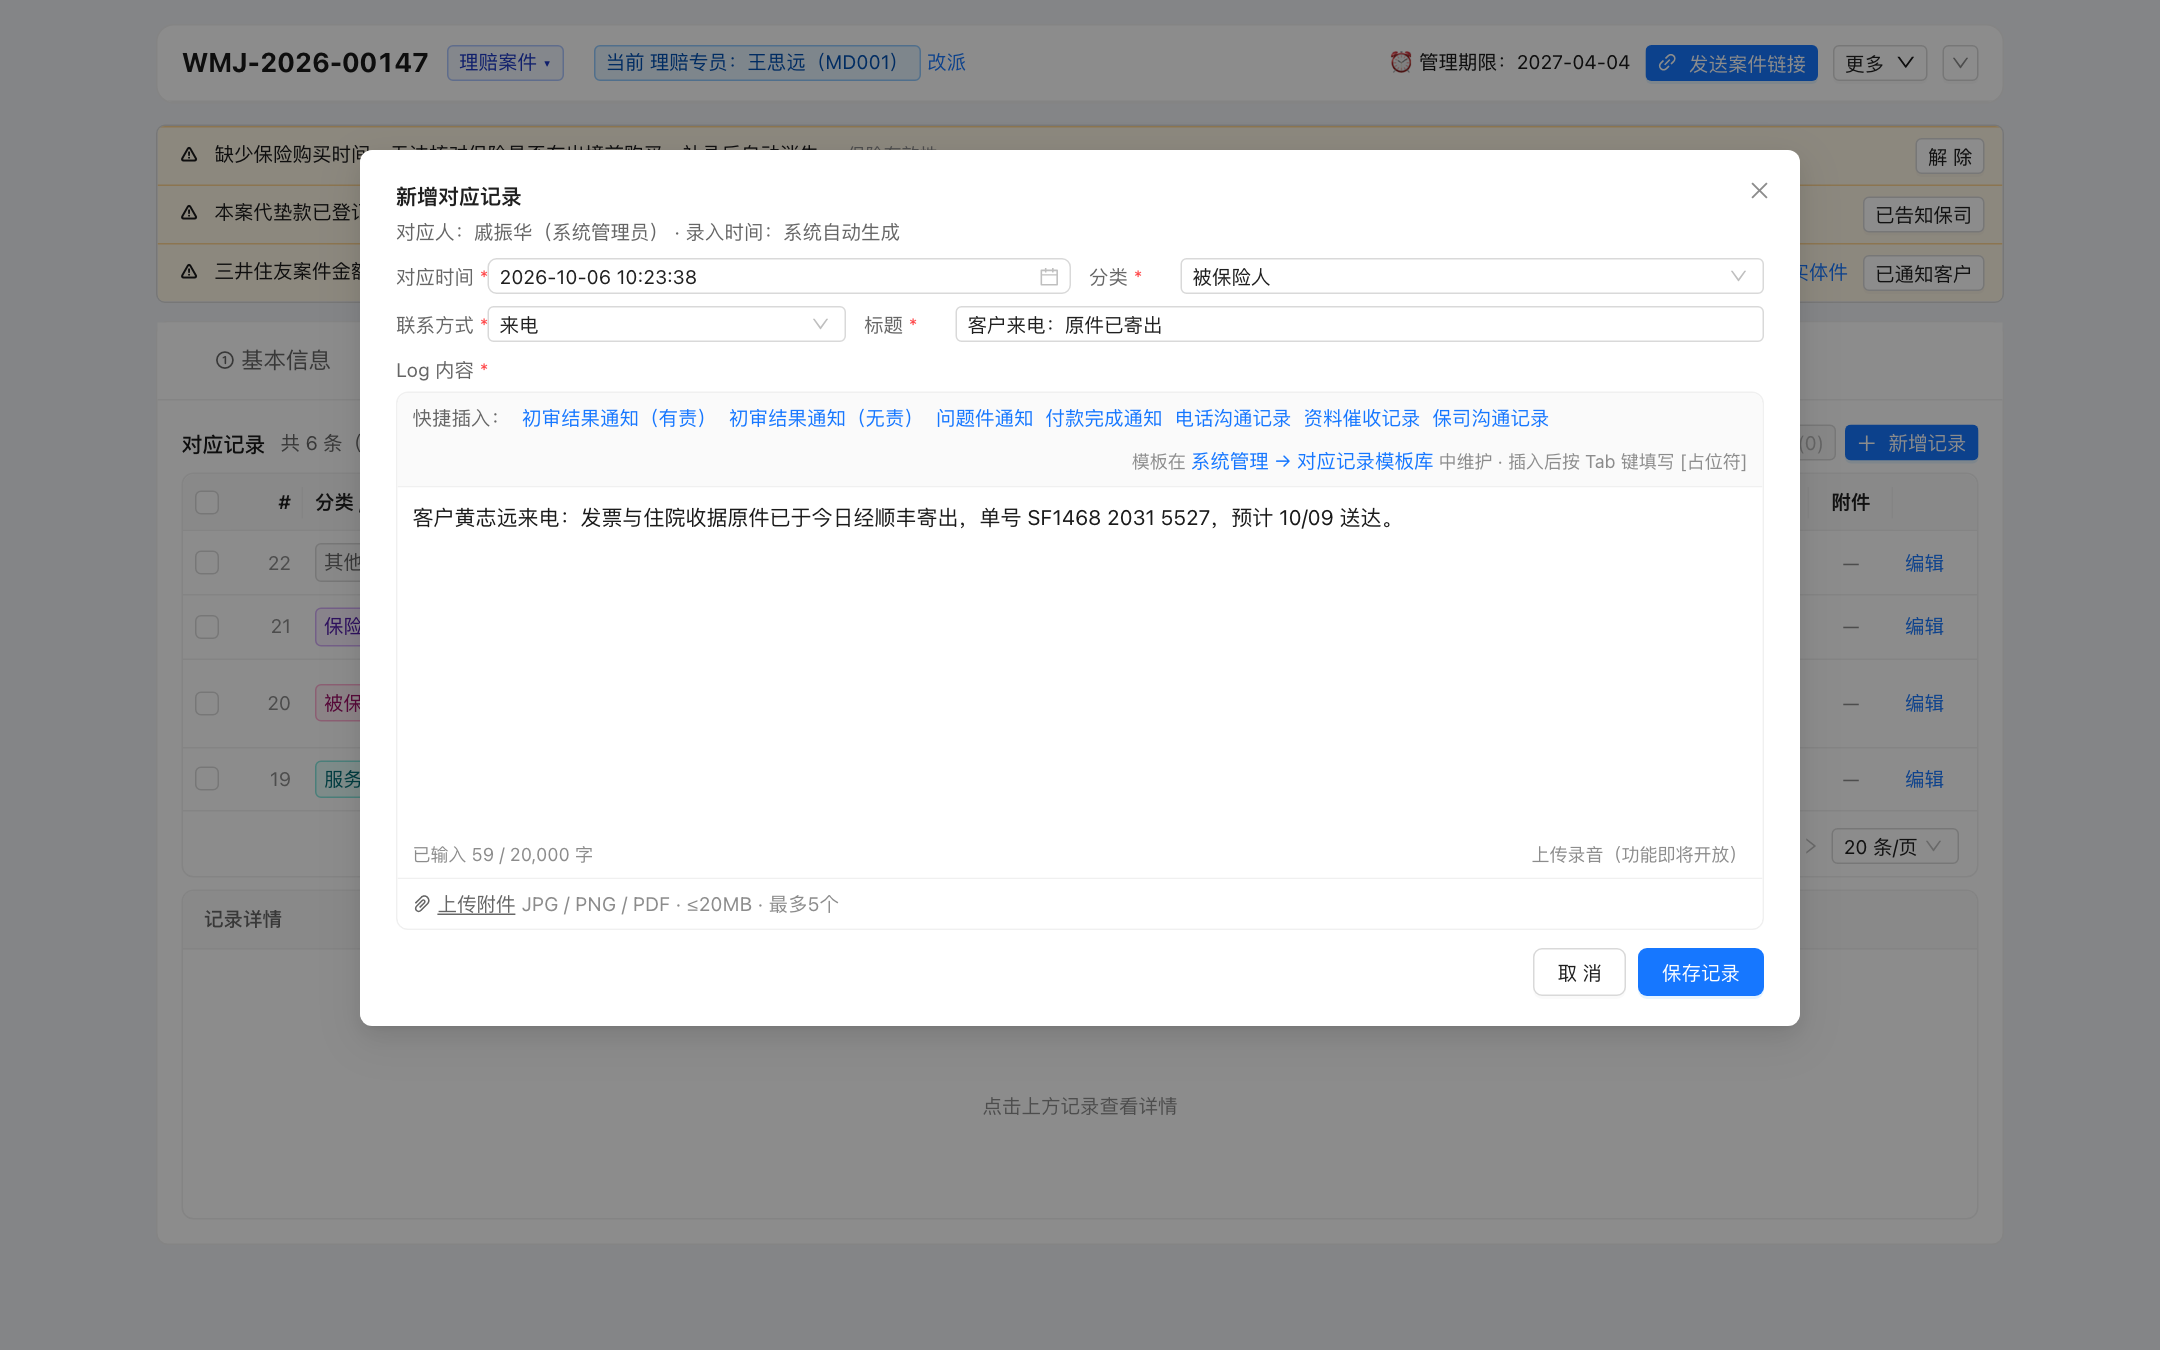This screenshot has height=1350, width=2160.
Task: Click 编辑 for record 19
Action: tap(1924, 779)
